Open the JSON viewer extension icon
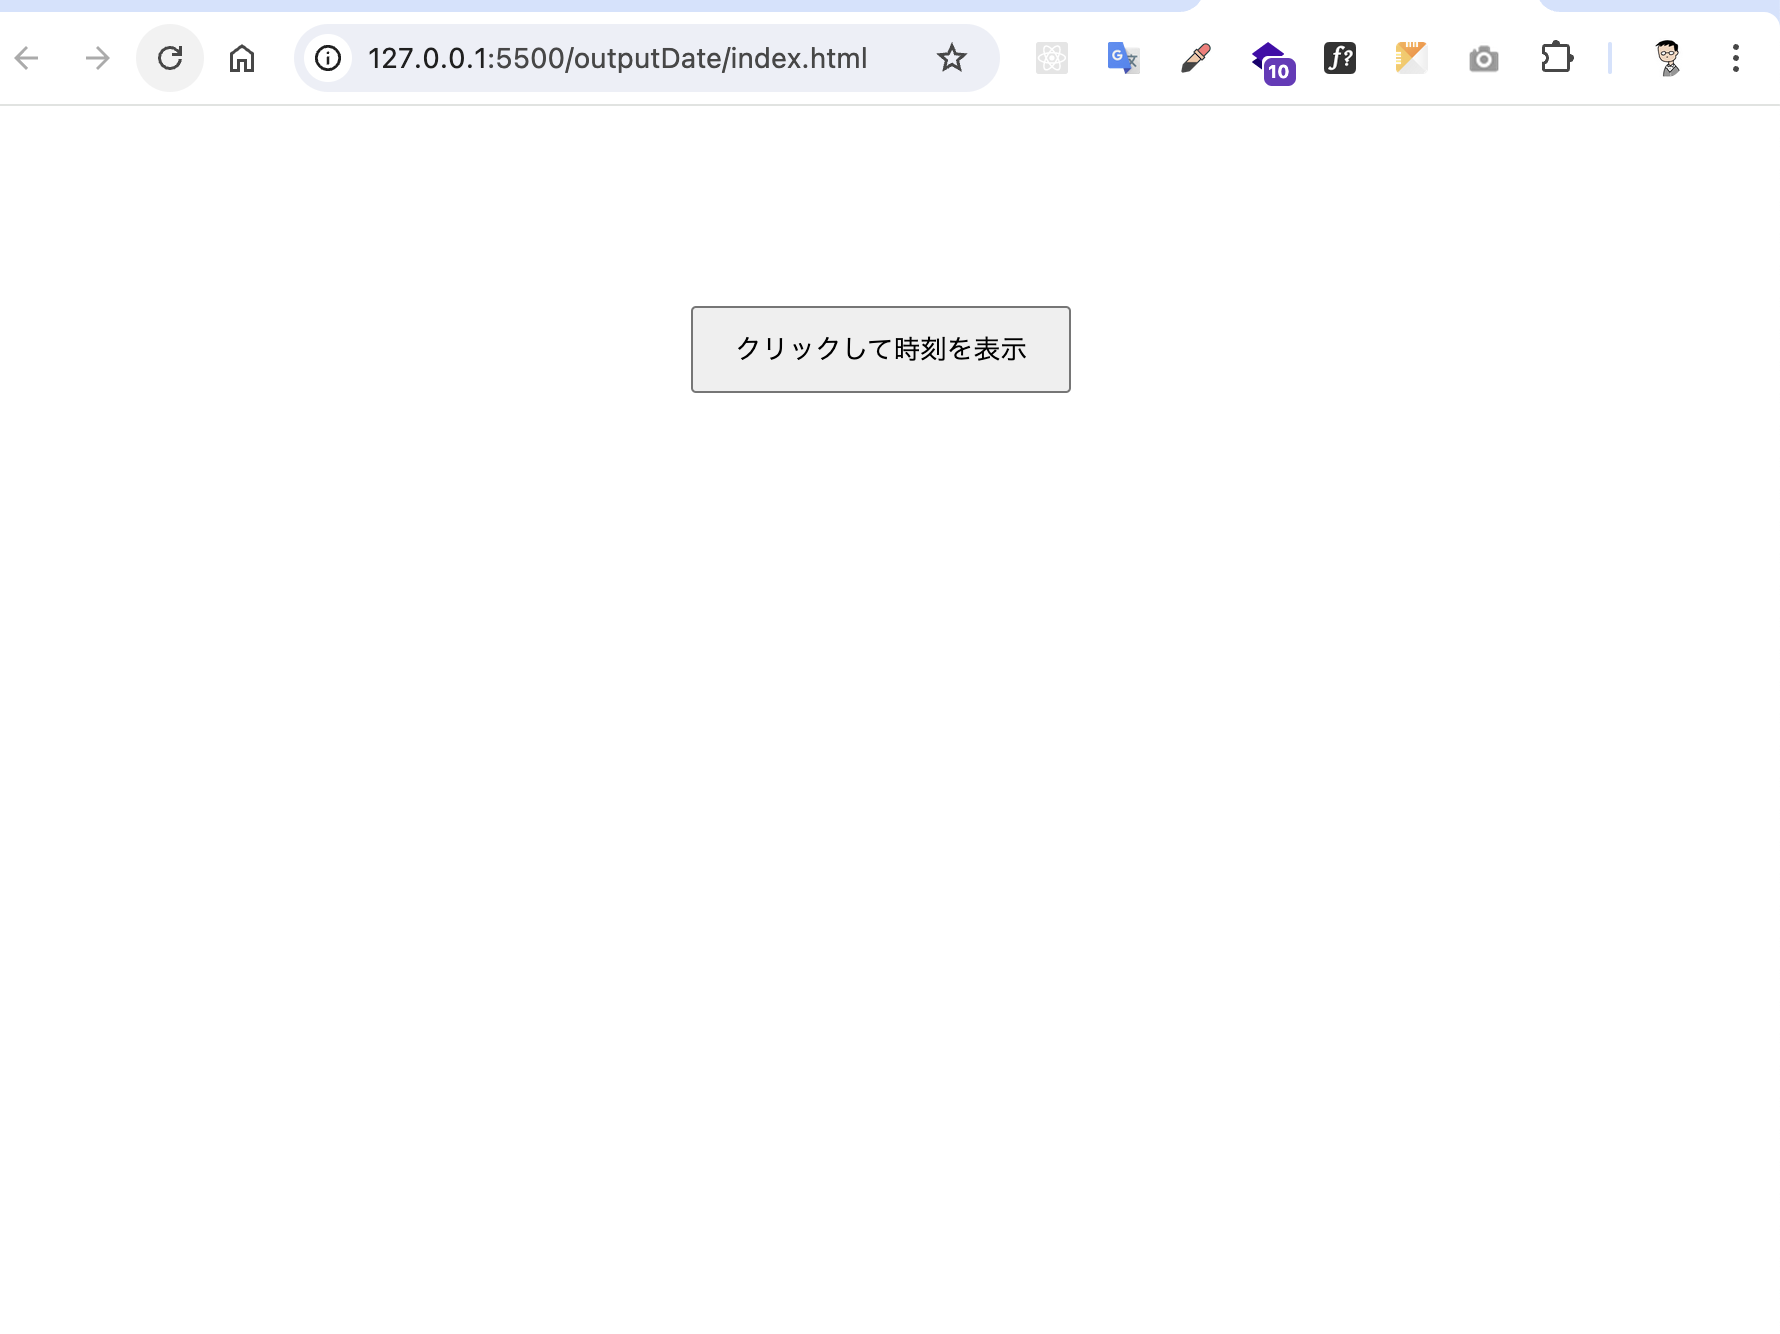This screenshot has height=1334, width=1780. pos(1410,57)
